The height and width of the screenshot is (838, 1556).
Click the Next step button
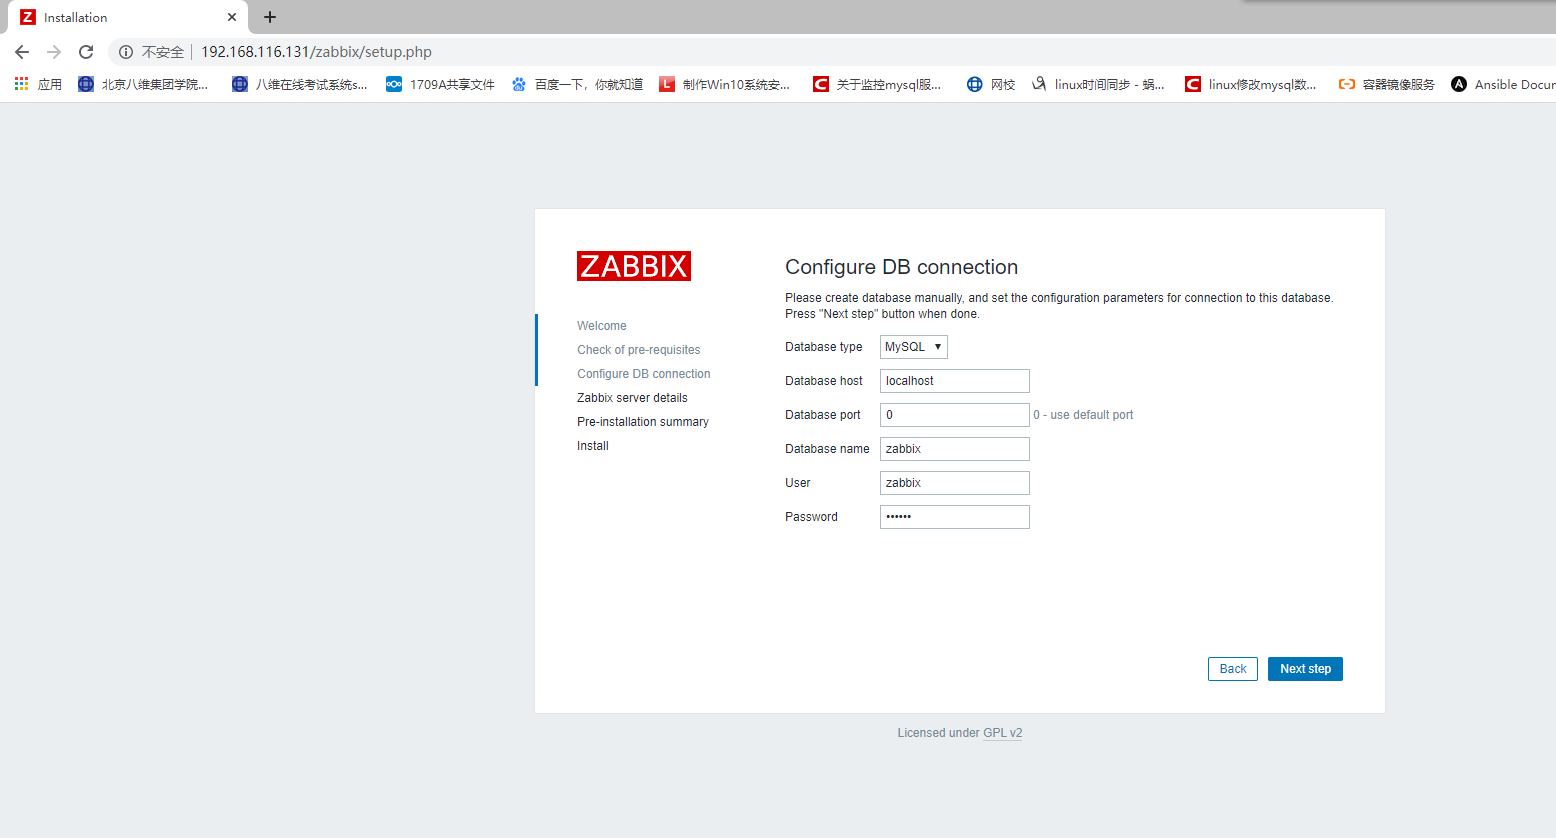coord(1305,669)
